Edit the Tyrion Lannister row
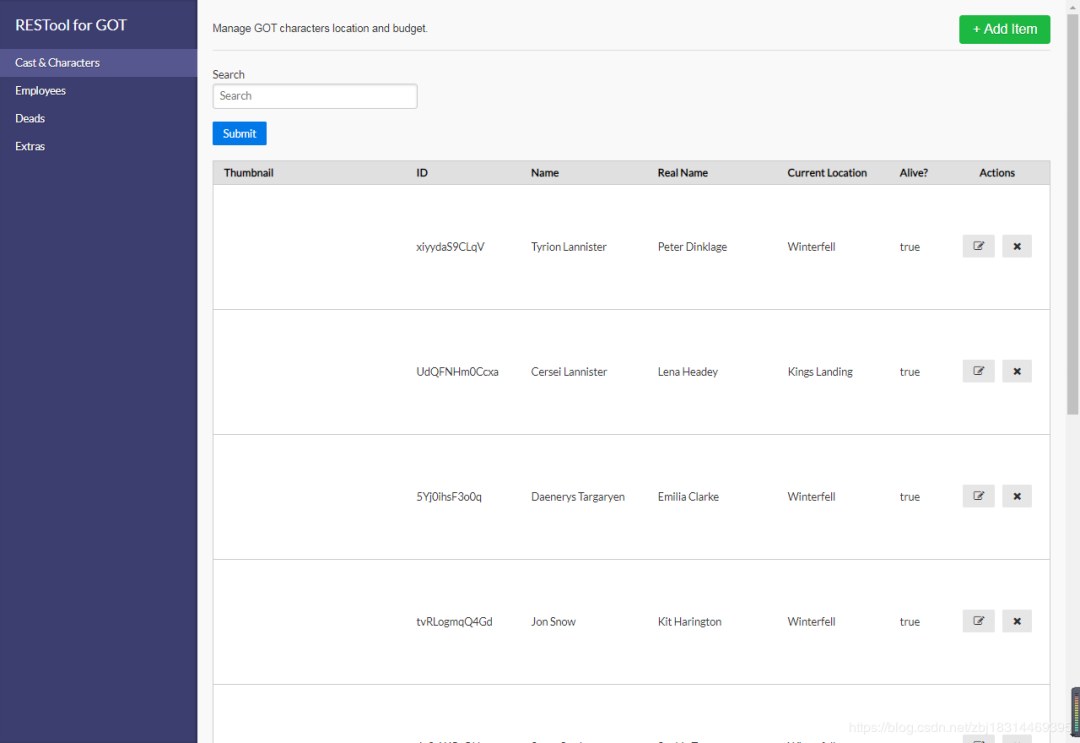This screenshot has width=1080, height=743. coord(978,247)
